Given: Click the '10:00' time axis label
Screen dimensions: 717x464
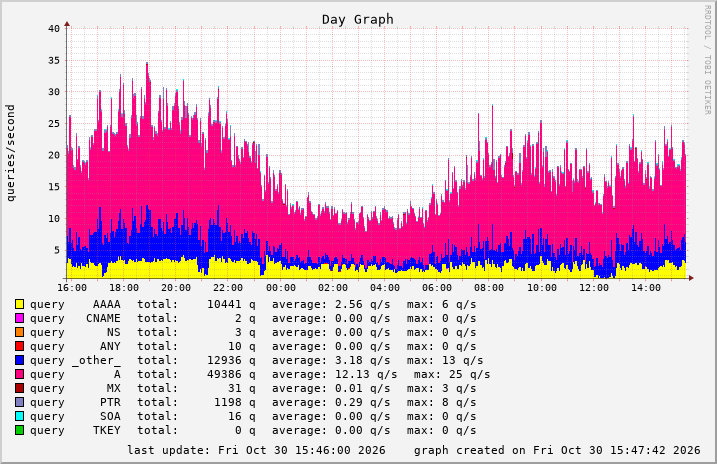Looking at the screenshot, I should pyautogui.click(x=542, y=288).
